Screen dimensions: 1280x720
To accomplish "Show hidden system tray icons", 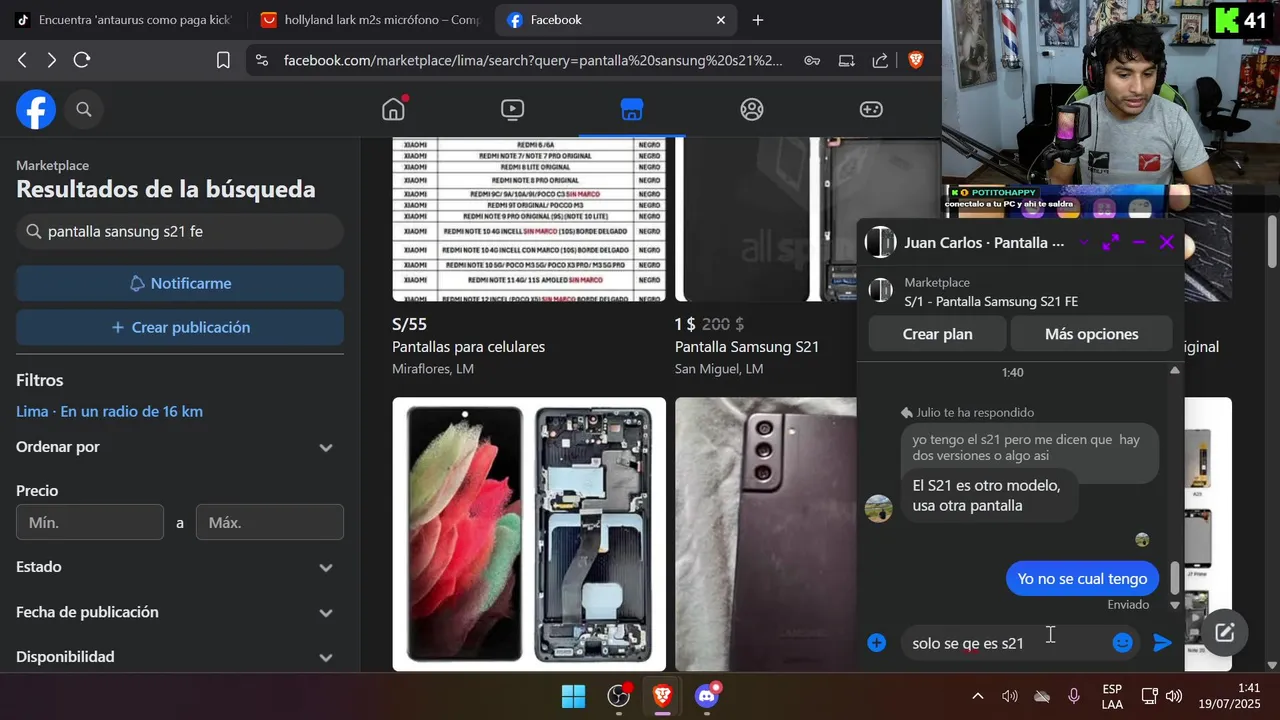I will [978, 696].
